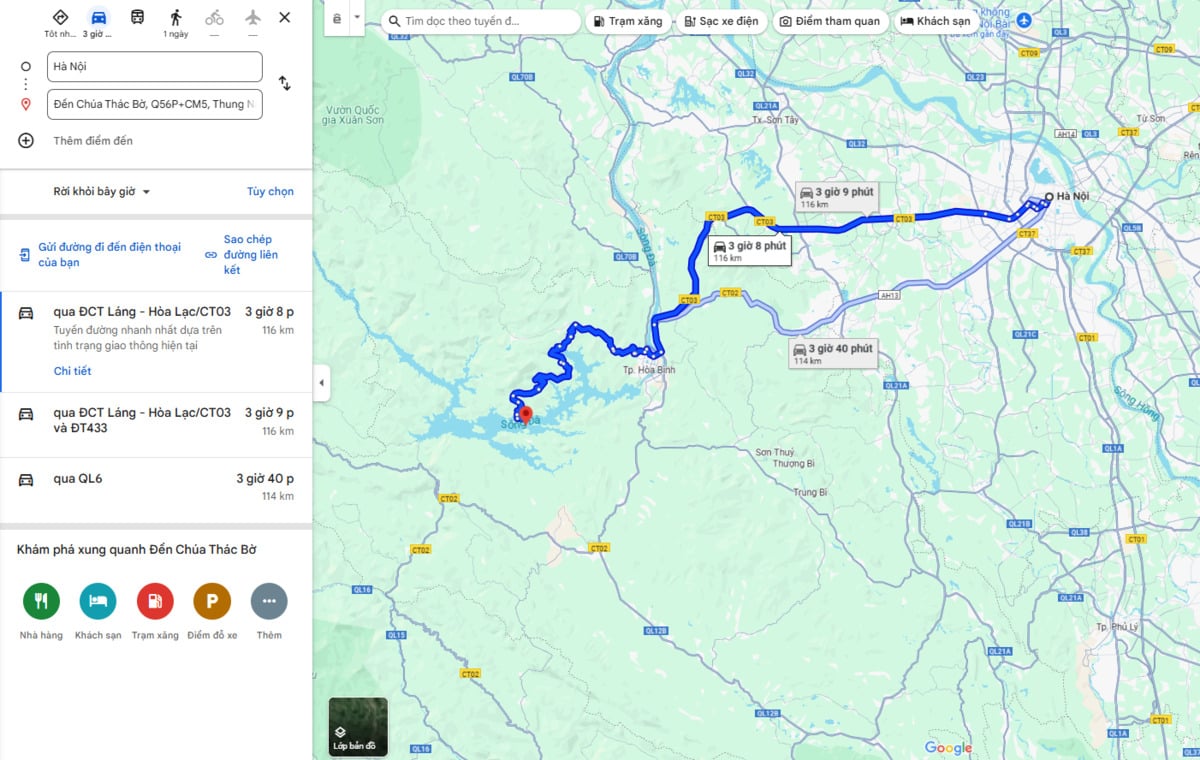Click the red destination pin on map

(525, 414)
